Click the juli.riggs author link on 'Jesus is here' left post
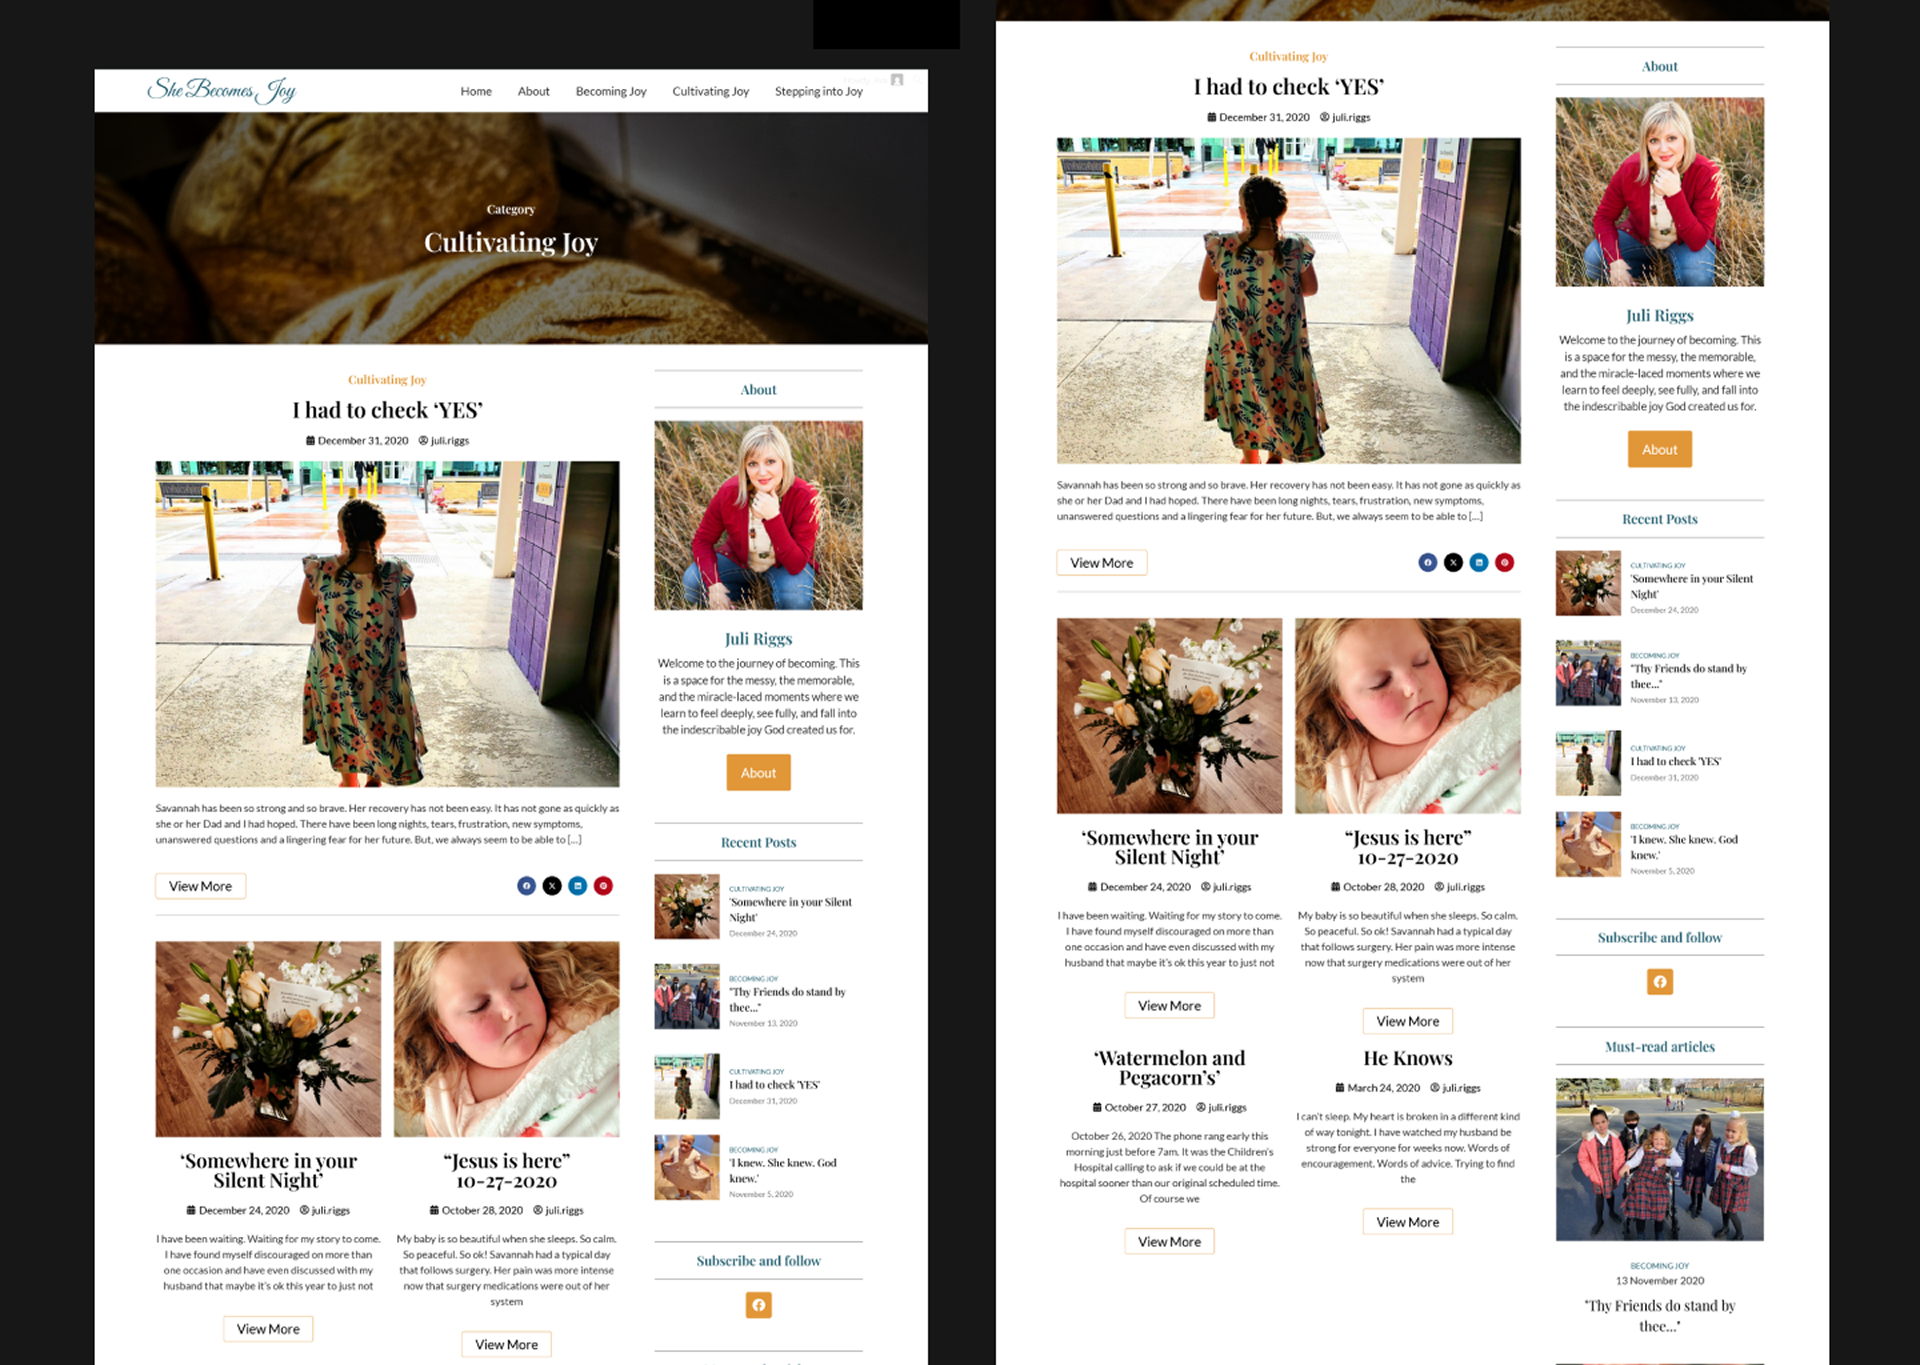 pos(564,1210)
